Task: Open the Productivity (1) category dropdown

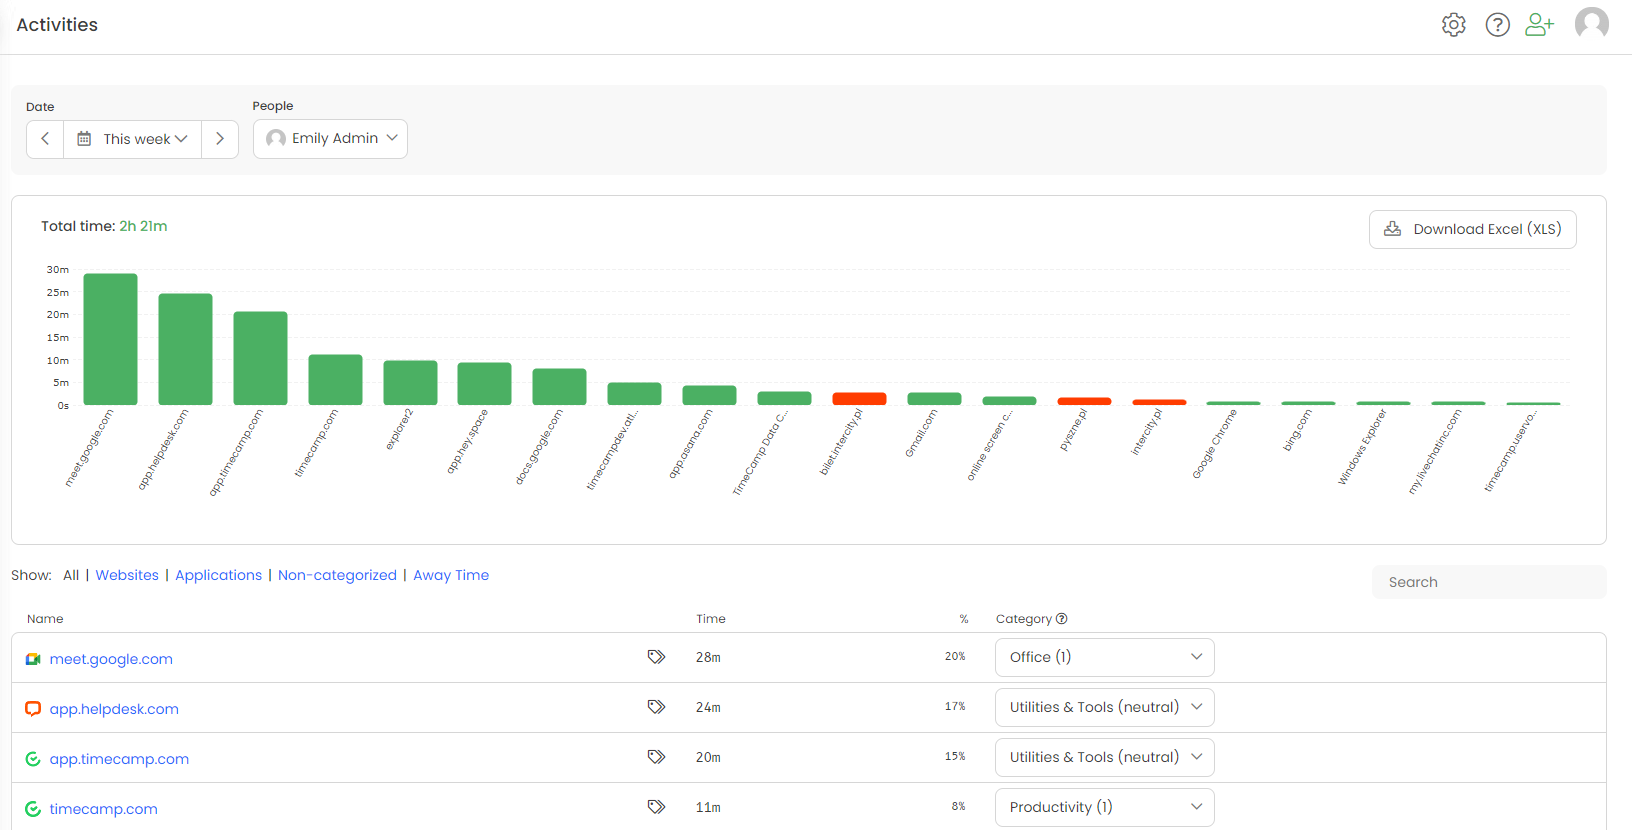Action: 1105,807
